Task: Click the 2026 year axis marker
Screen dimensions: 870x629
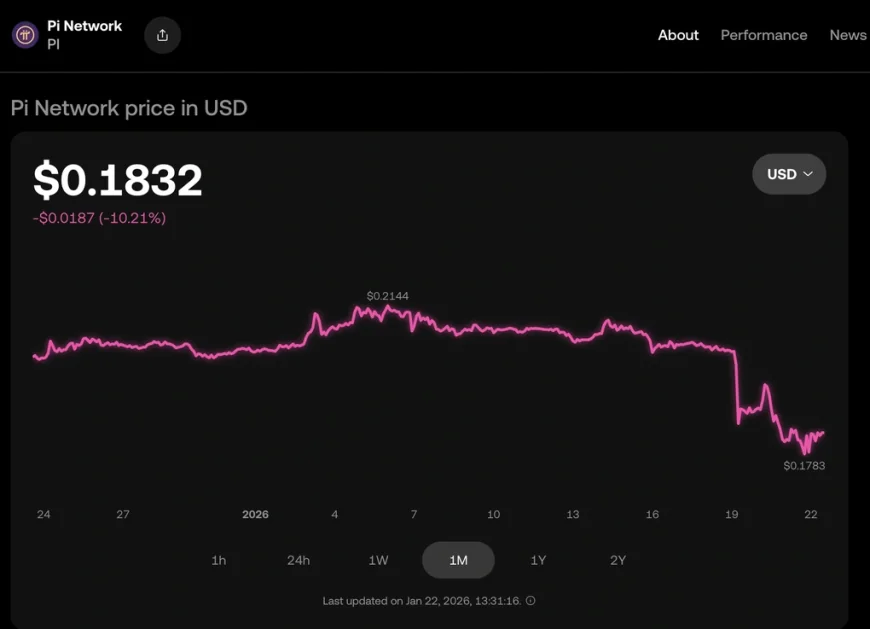Action: coord(256,515)
